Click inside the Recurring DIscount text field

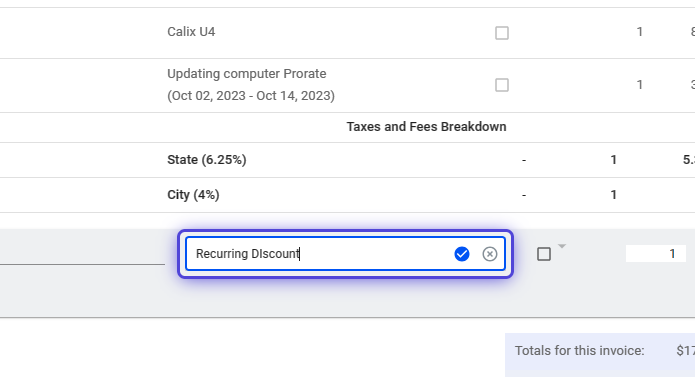[x=319, y=254]
